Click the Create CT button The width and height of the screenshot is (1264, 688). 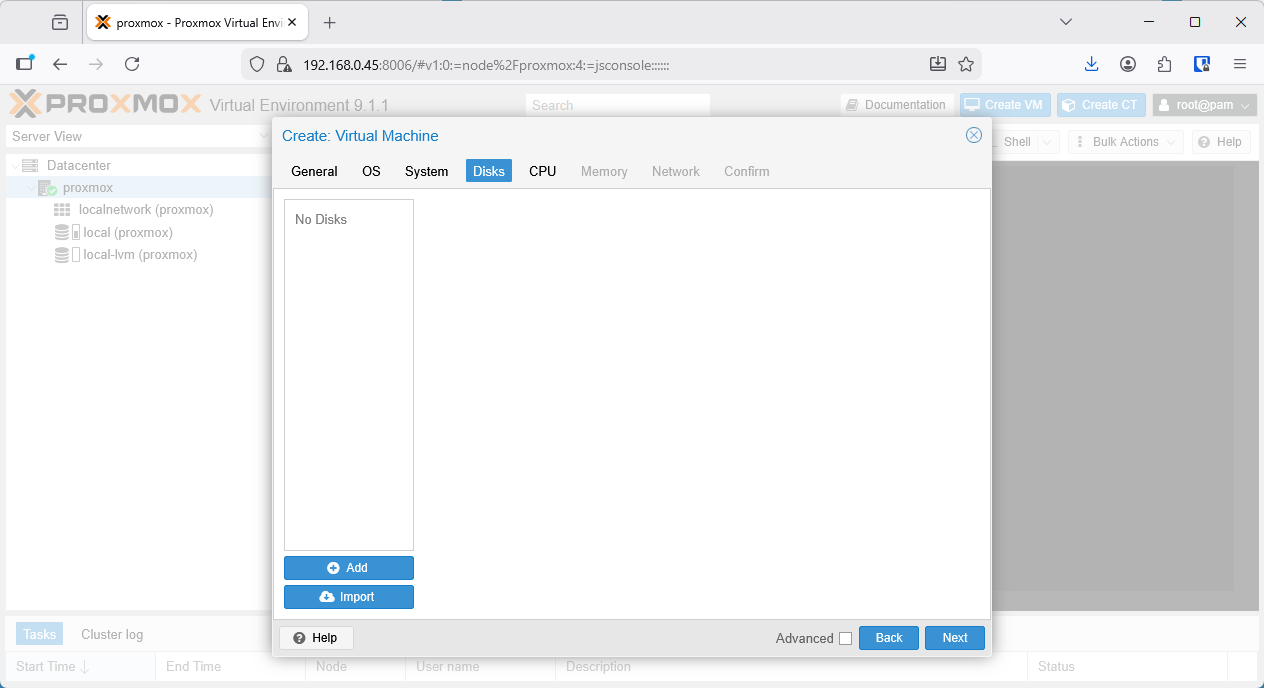click(1101, 105)
